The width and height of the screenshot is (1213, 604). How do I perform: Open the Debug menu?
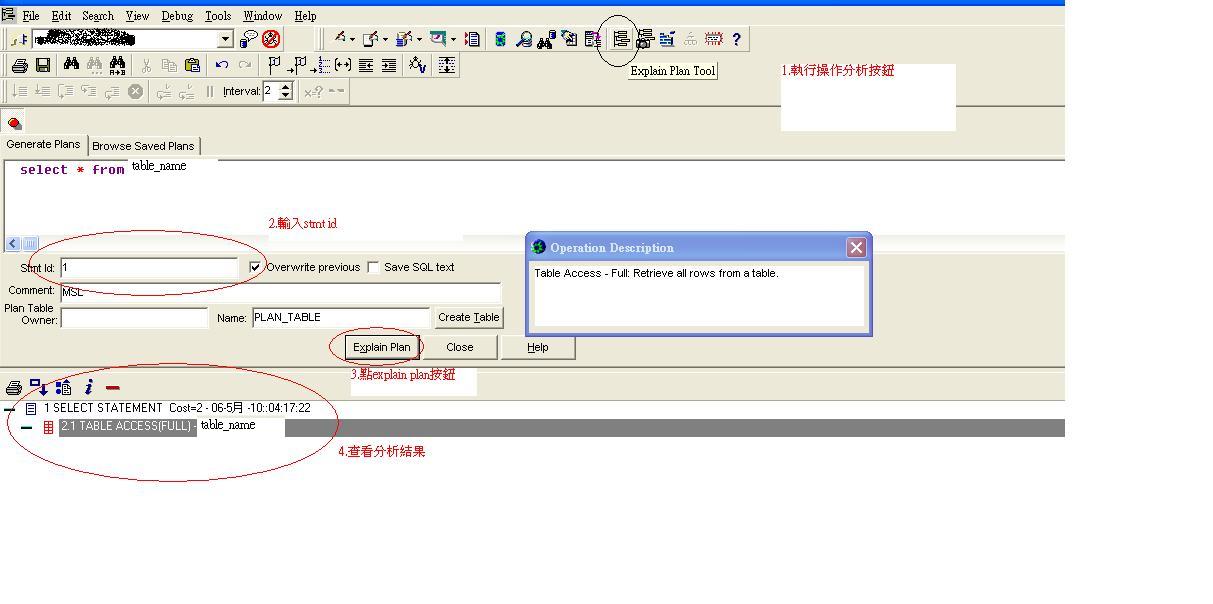pos(179,15)
